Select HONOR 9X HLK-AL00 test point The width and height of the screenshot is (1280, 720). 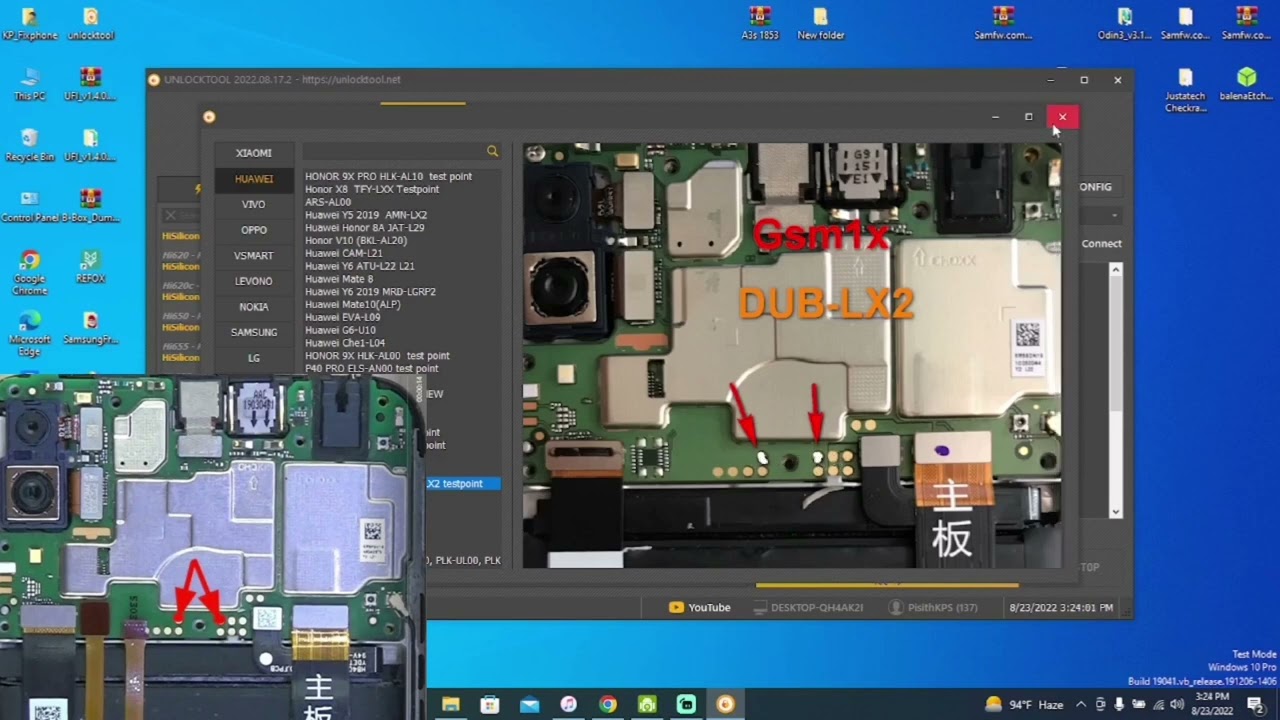point(377,356)
